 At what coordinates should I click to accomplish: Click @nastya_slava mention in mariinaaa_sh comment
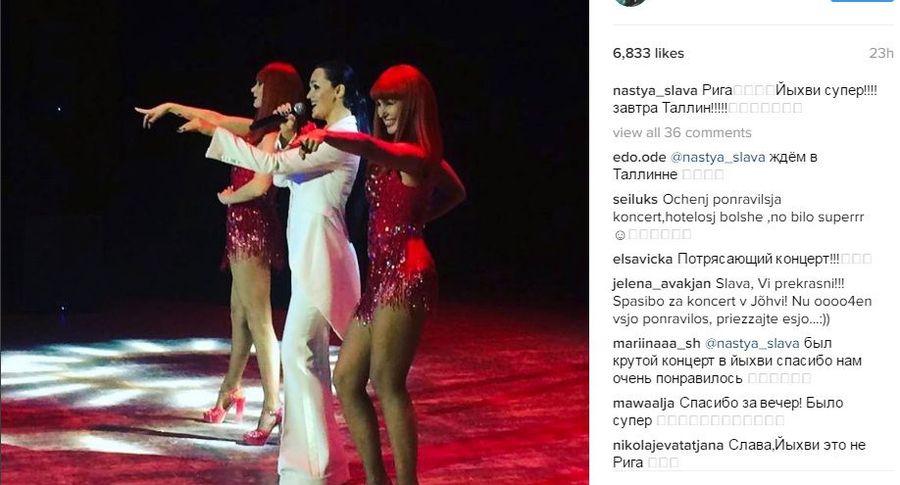(x=752, y=344)
